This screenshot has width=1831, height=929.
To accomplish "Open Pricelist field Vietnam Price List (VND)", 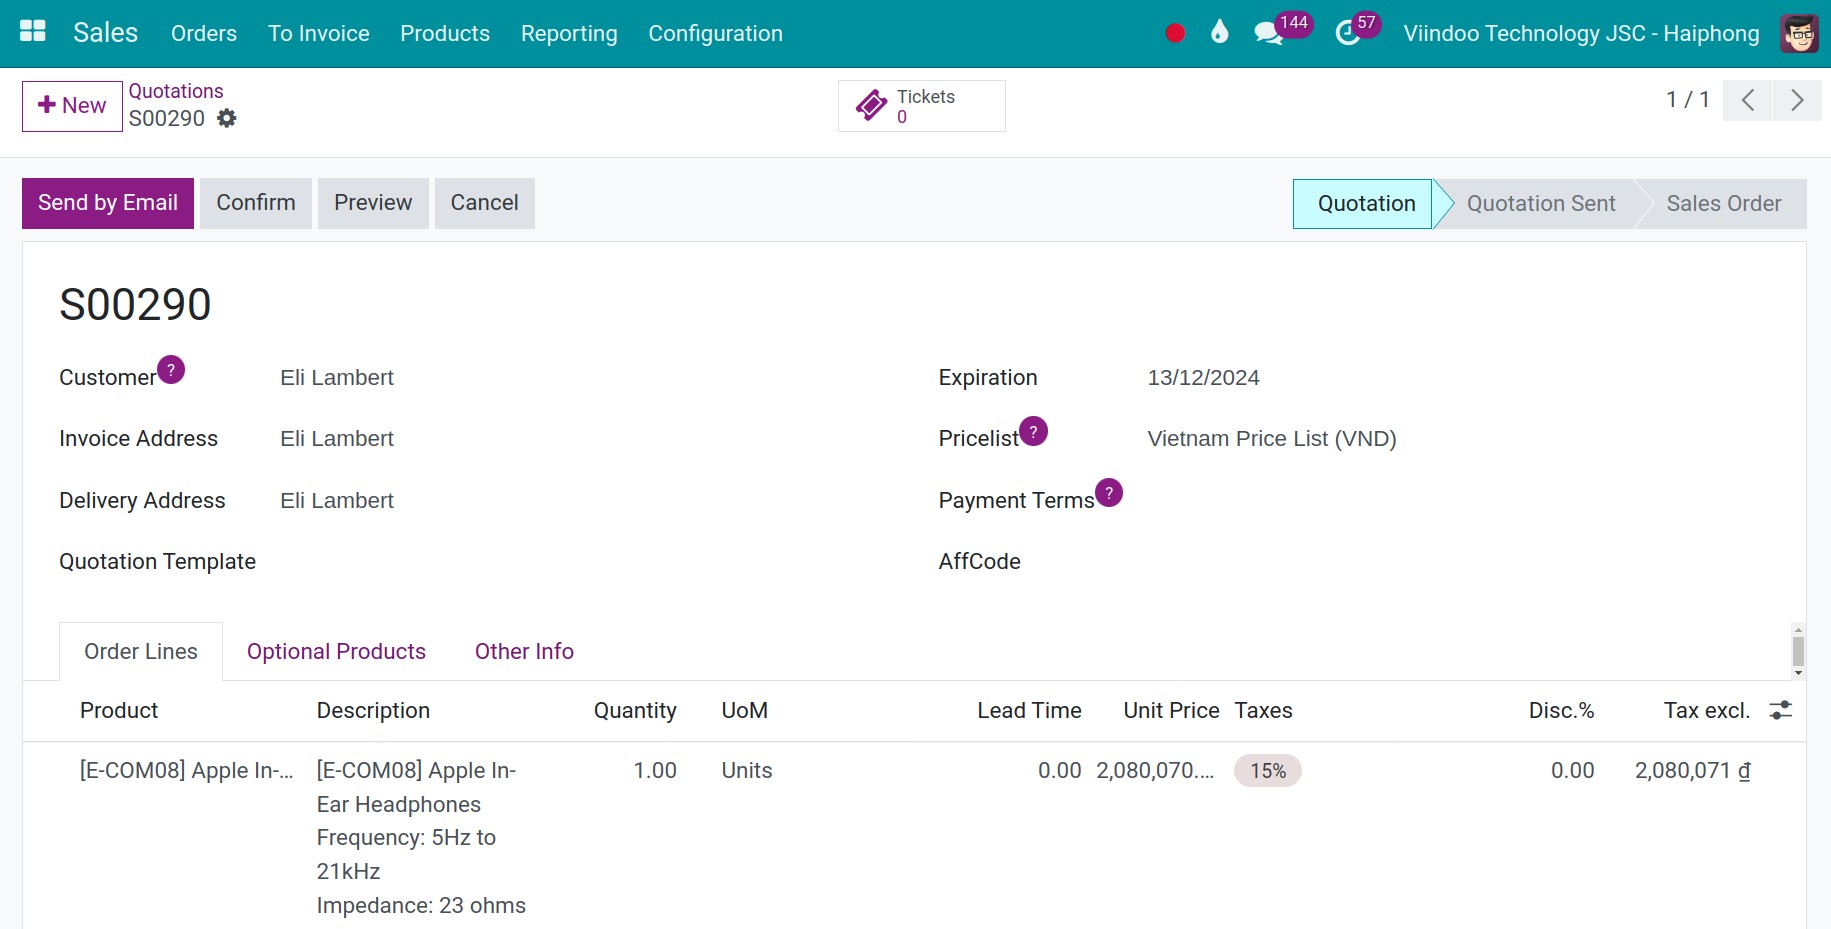I will click(1272, 439).
